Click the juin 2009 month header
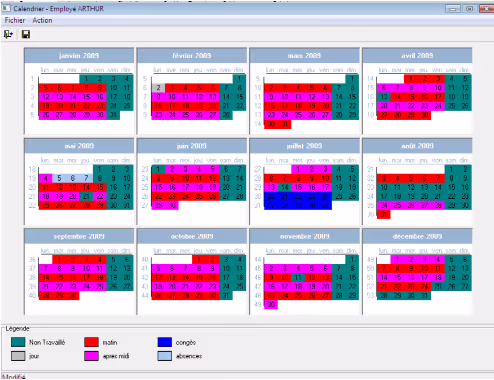 pyautogui.click(x=192, y=146)
